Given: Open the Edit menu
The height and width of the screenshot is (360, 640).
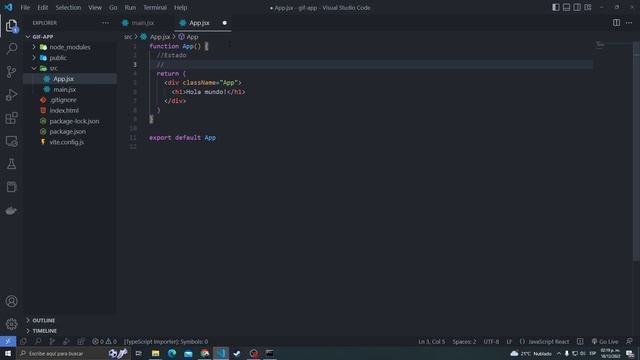Looking at the screenshot, I should click(42, 7).
